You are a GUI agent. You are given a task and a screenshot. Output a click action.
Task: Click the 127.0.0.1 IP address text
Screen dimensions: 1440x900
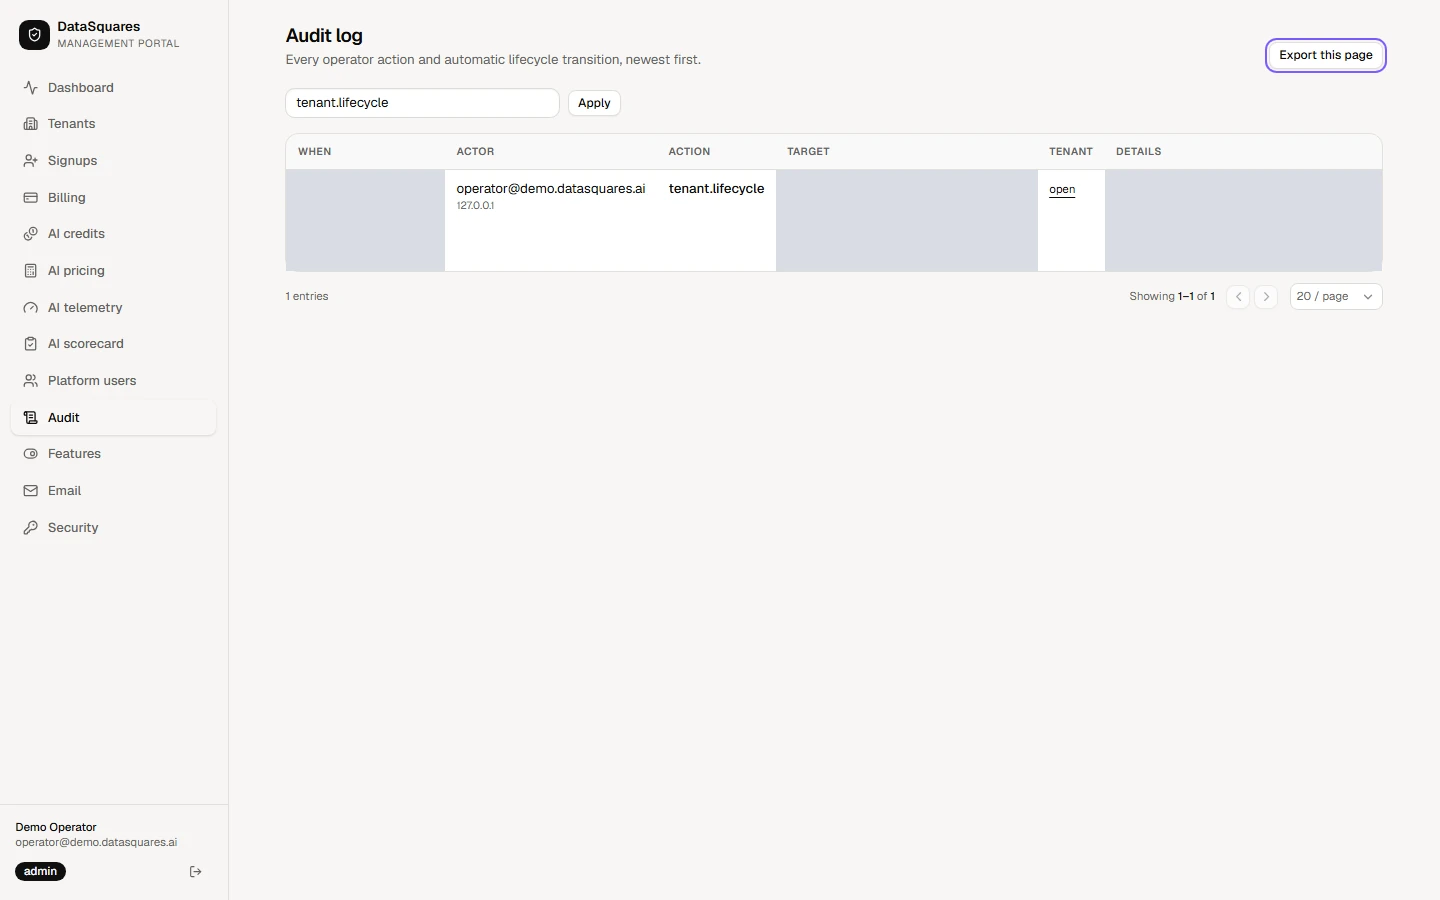475,206
